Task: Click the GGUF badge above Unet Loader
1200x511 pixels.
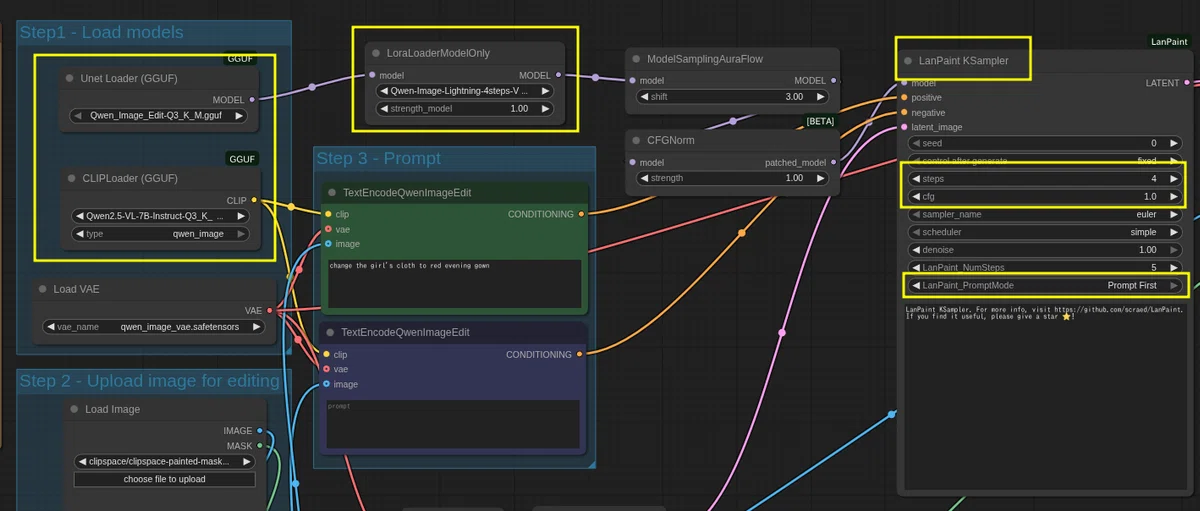Action: pos(241,59)
